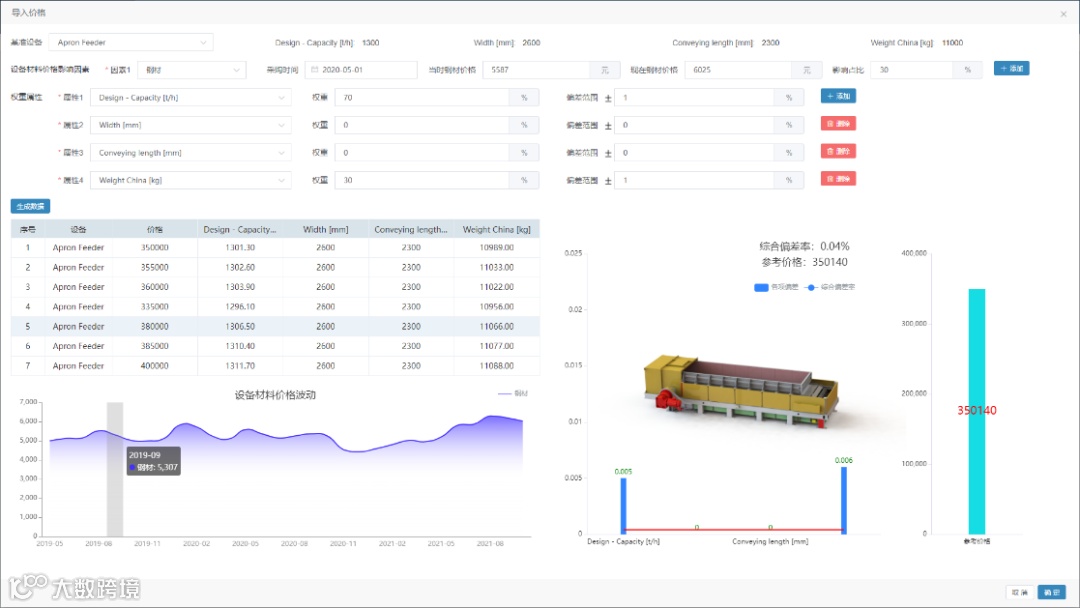Viewport: 1080px width, 608px height.
Task: Click the blue add button for factors
Action: 1011,68
